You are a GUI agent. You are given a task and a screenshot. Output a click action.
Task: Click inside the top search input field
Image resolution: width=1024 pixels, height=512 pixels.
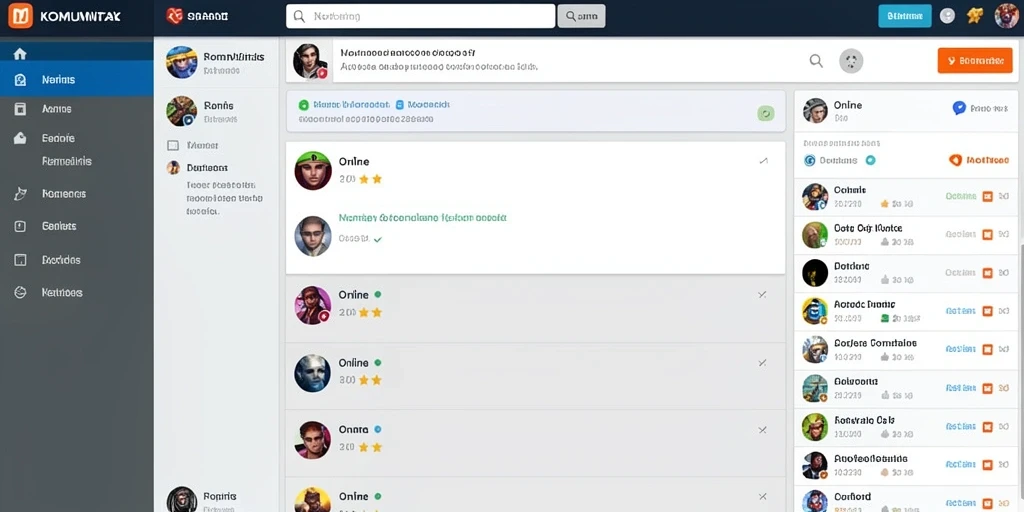click(x=421, y=16)
